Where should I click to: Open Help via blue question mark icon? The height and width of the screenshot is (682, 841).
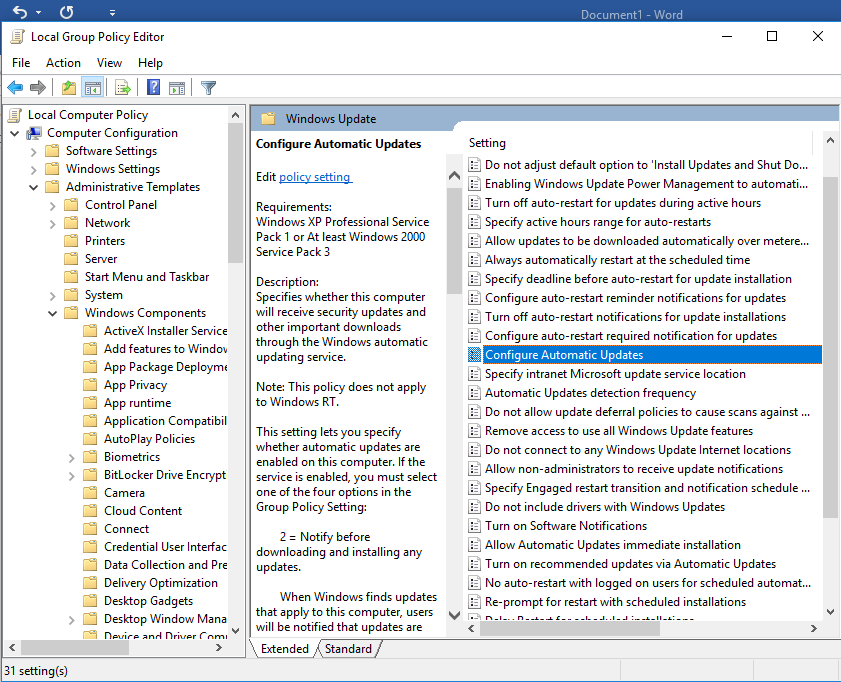coord(153,87)
